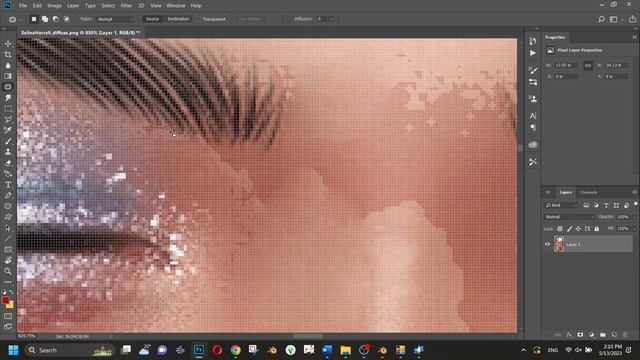640x360 pixels.
Task: Select the Brush tool
Action: [x=8, y=141]
